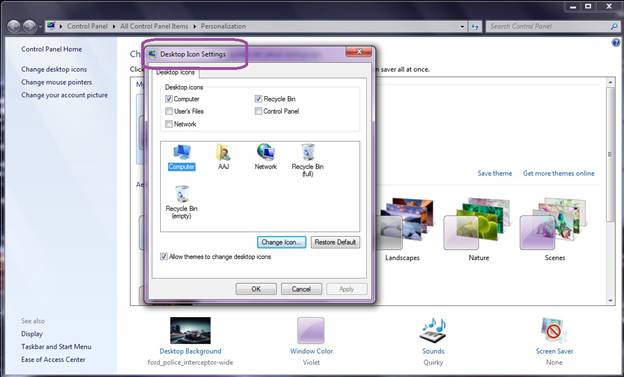Open Window Color Violet swatch
624x377 pixels.
coord(311,330)
